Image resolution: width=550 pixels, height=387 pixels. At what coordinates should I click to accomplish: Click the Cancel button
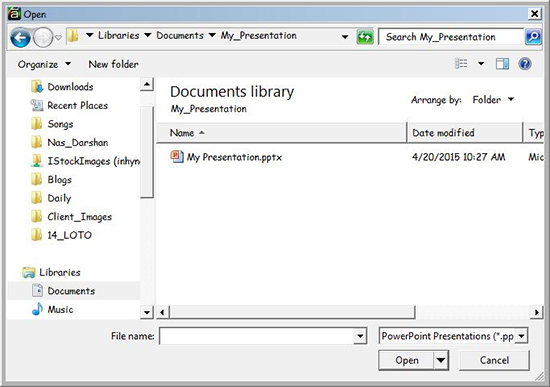tap(494, 360)
